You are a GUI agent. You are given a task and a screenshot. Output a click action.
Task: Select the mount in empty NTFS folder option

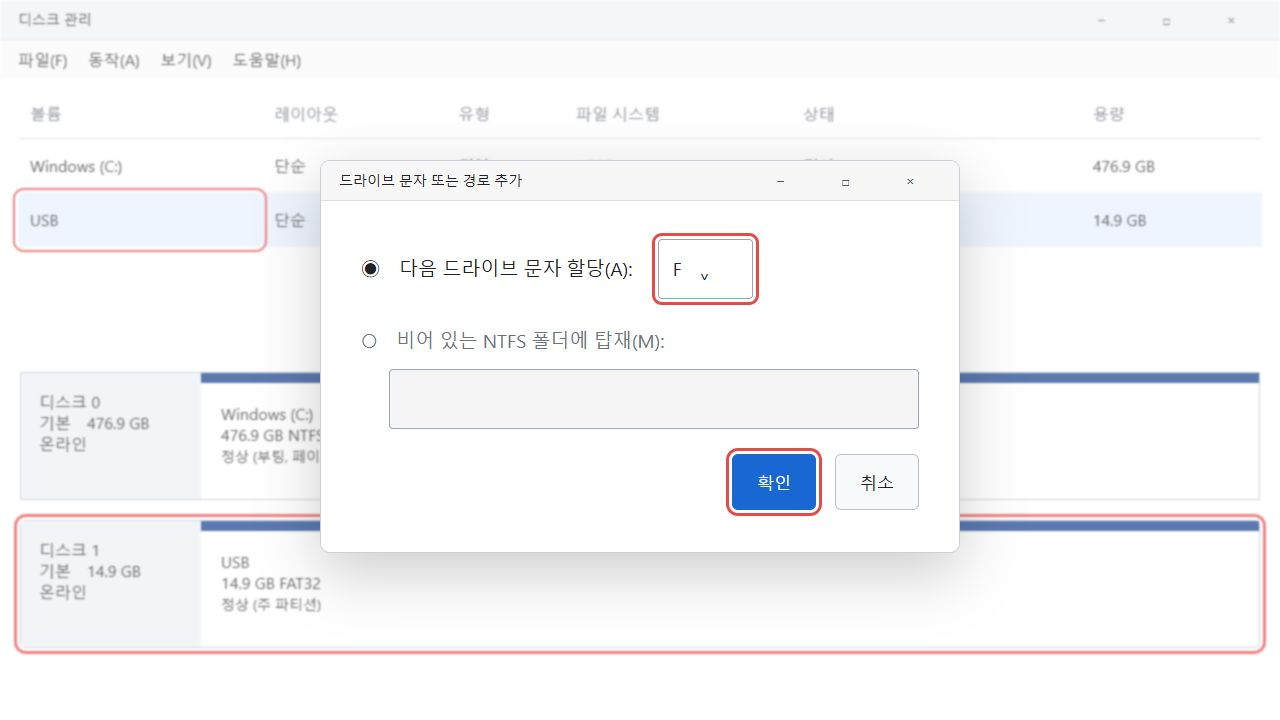tap(369, 341)
